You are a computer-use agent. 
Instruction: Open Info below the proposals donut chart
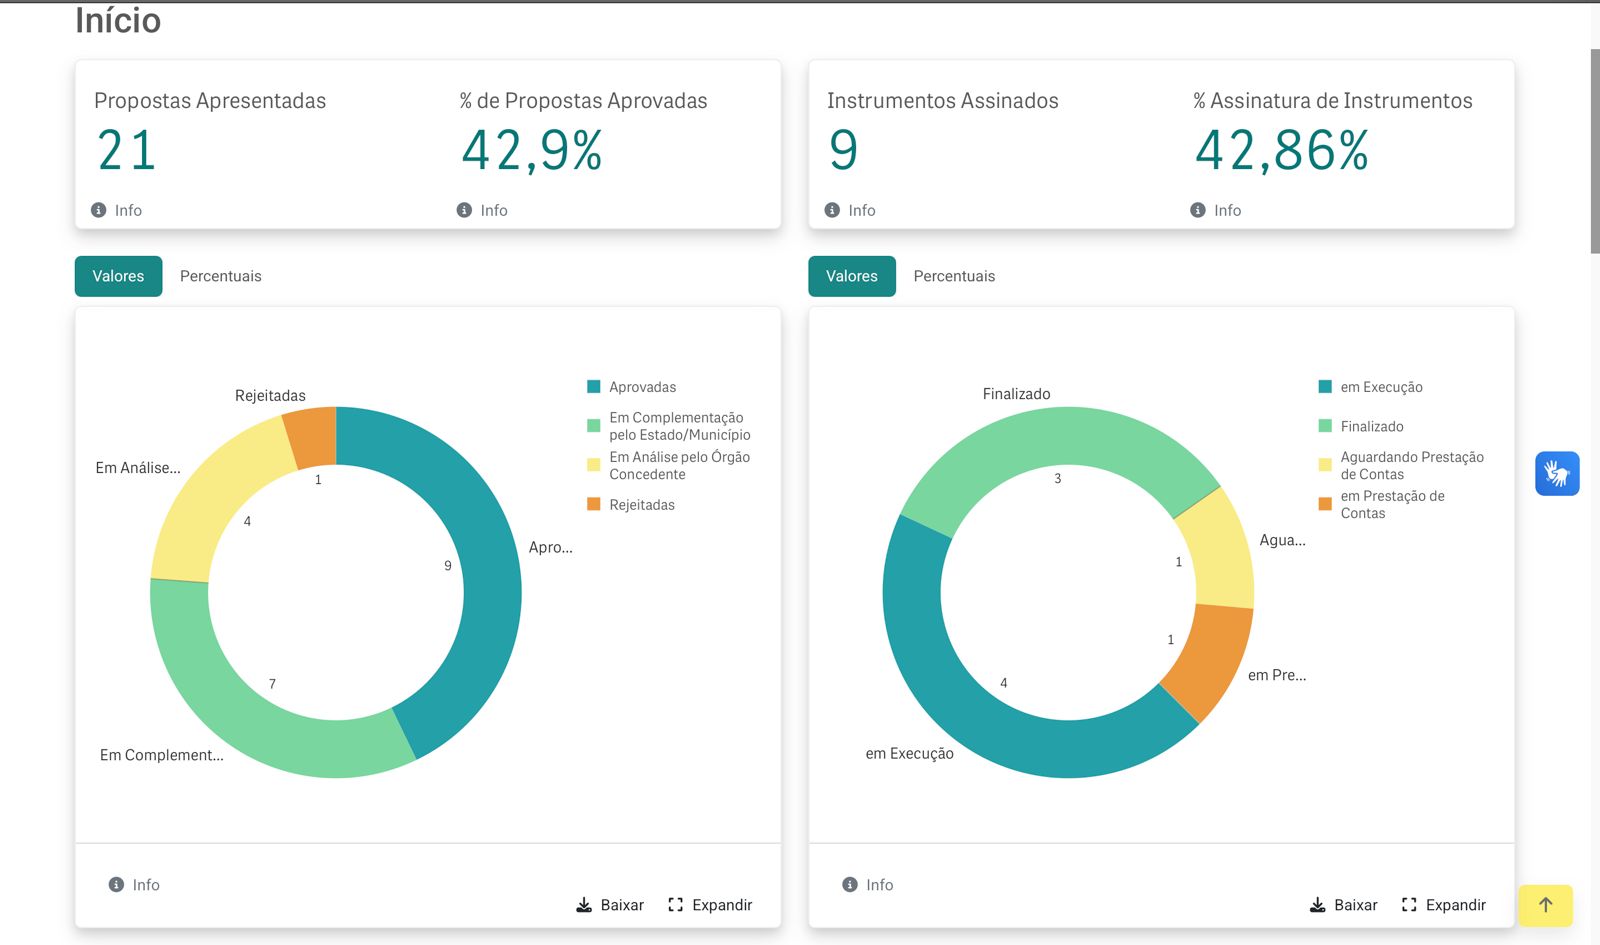point(134,885)
